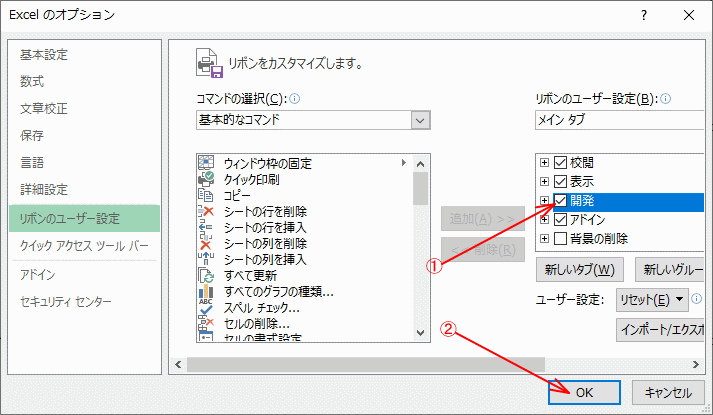Click the Insert Sheet Rows (シートの行を挿入) icon
Screen dimensions: 713x415
[207, 227]
